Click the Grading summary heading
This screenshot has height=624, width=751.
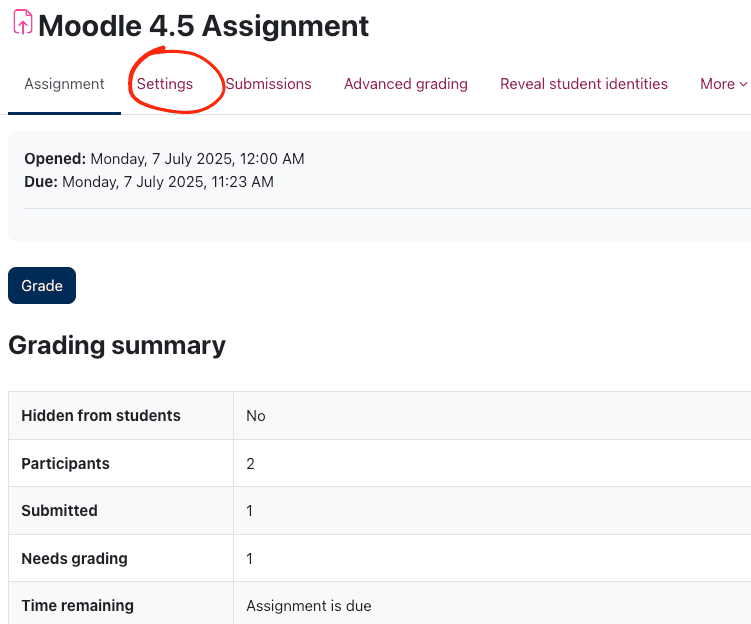(117, 345)
